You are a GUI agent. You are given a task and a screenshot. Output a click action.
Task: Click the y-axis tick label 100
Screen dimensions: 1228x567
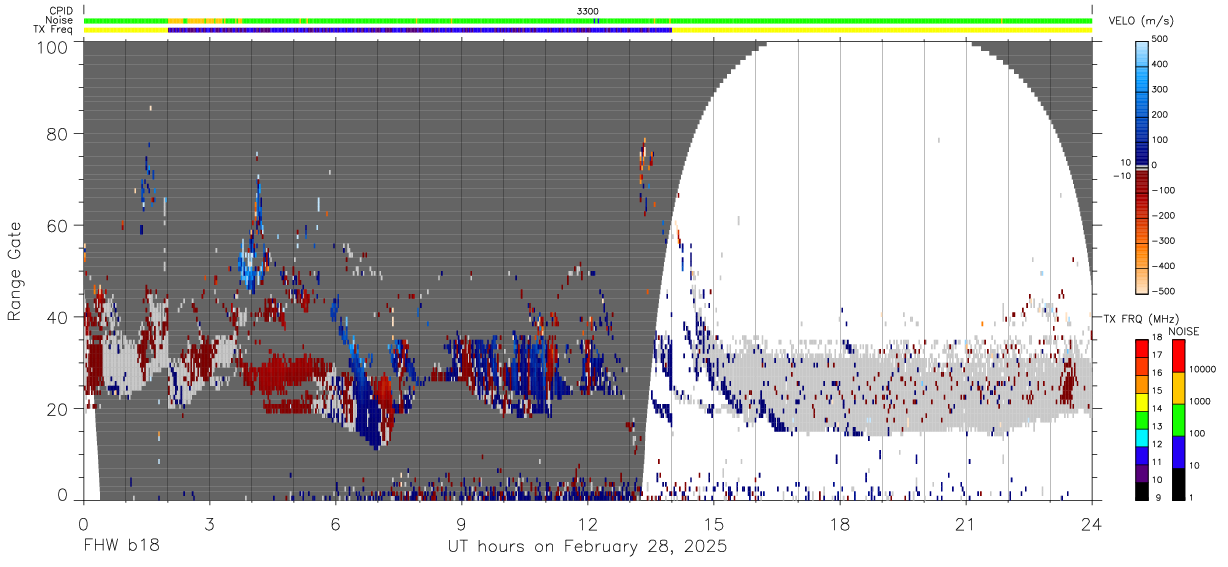coord(54,47)
